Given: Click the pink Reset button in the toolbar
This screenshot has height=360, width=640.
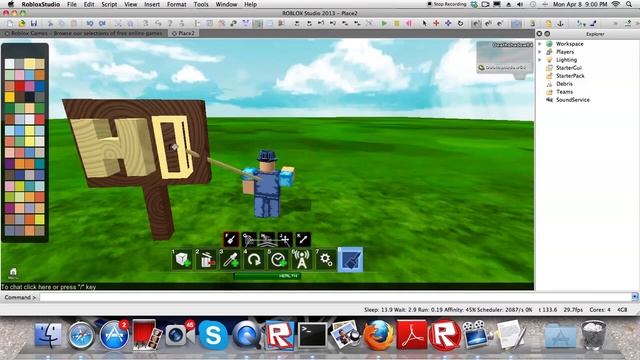Looking at the screenshot, I should coord(409,24).
